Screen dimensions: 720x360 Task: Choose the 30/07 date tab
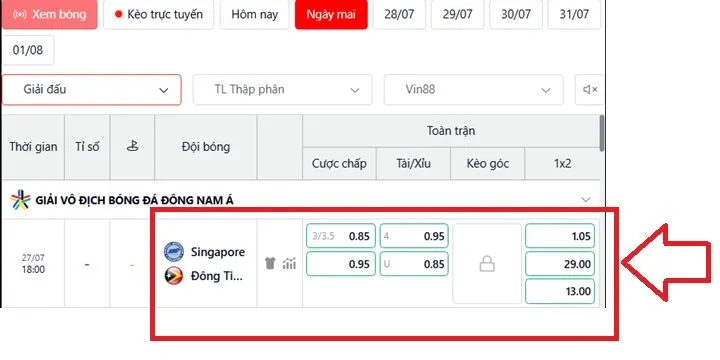click(x=516, y=14)
